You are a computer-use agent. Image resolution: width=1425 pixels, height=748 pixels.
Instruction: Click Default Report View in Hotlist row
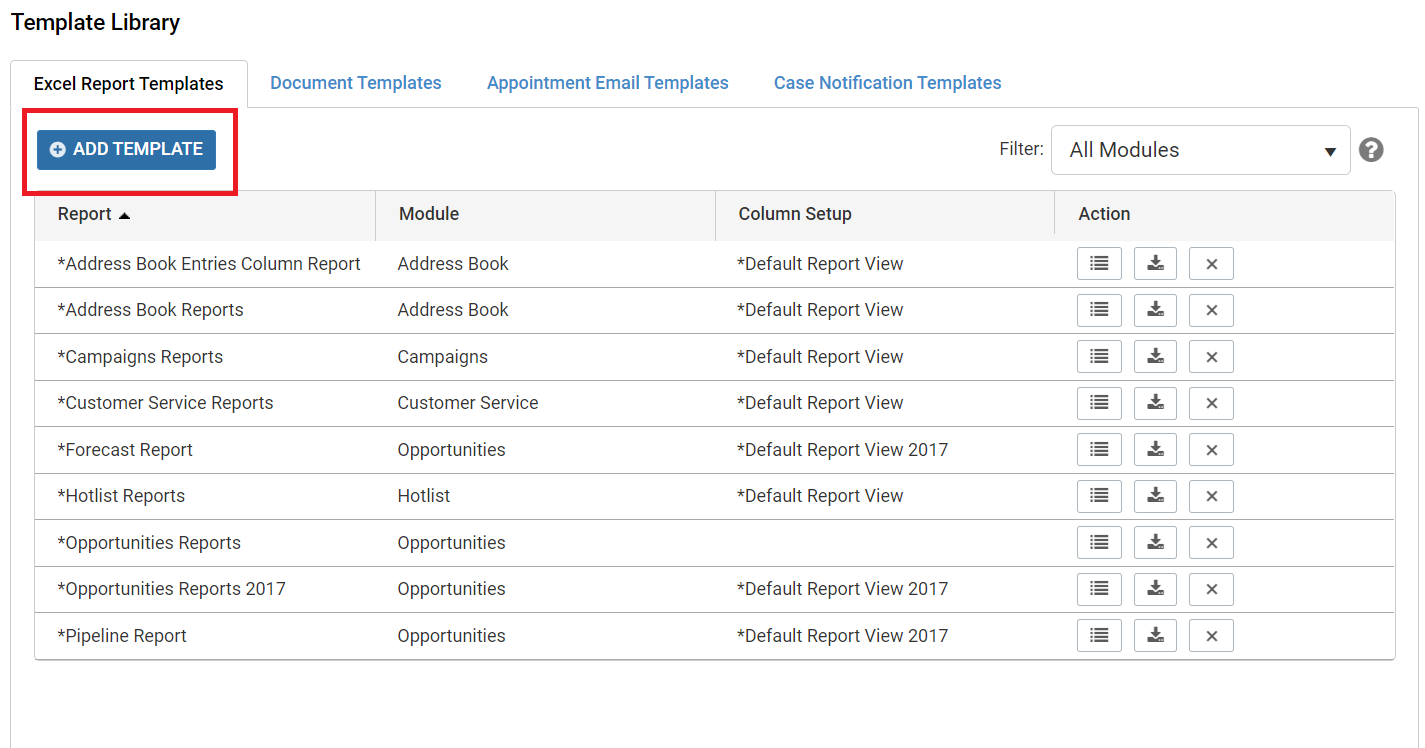(820, 496)
